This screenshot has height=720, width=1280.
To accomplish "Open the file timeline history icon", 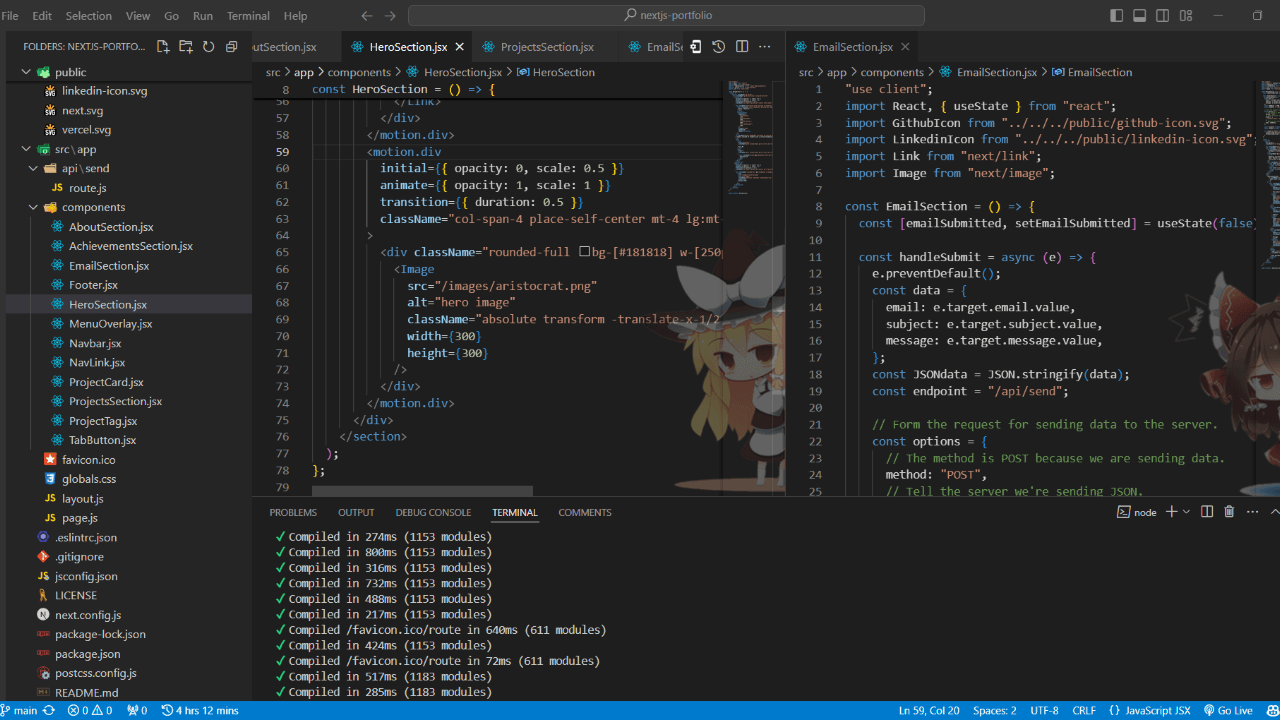I will point(718,47).
